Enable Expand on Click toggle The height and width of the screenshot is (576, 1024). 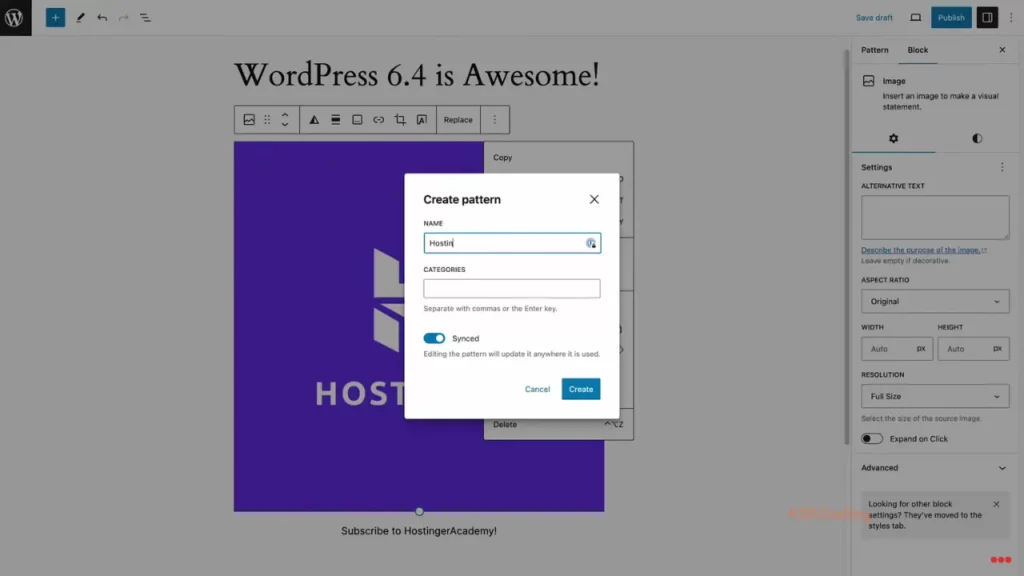(x=872, y=439)
